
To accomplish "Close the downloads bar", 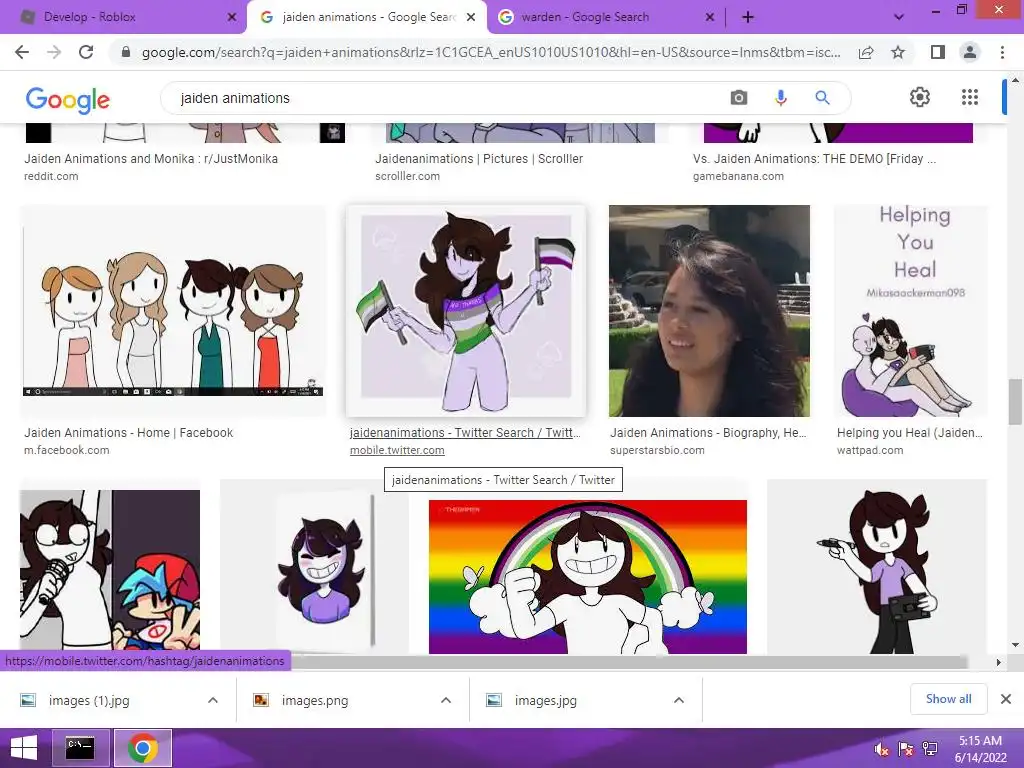I will coord(1006,699).
